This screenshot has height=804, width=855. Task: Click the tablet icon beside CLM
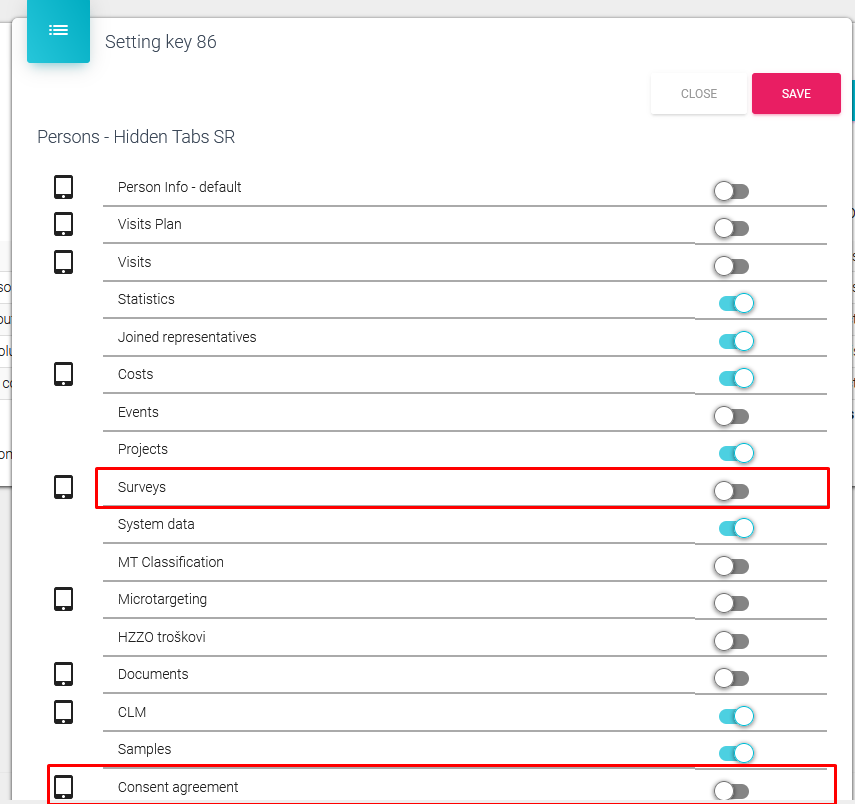(x=63, y=712)
